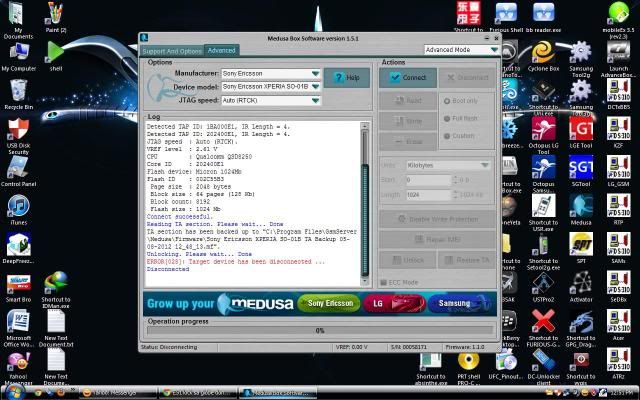Select the Full flash radio option
The height and width of the screenshot is (400, 640).
(460, 118)
